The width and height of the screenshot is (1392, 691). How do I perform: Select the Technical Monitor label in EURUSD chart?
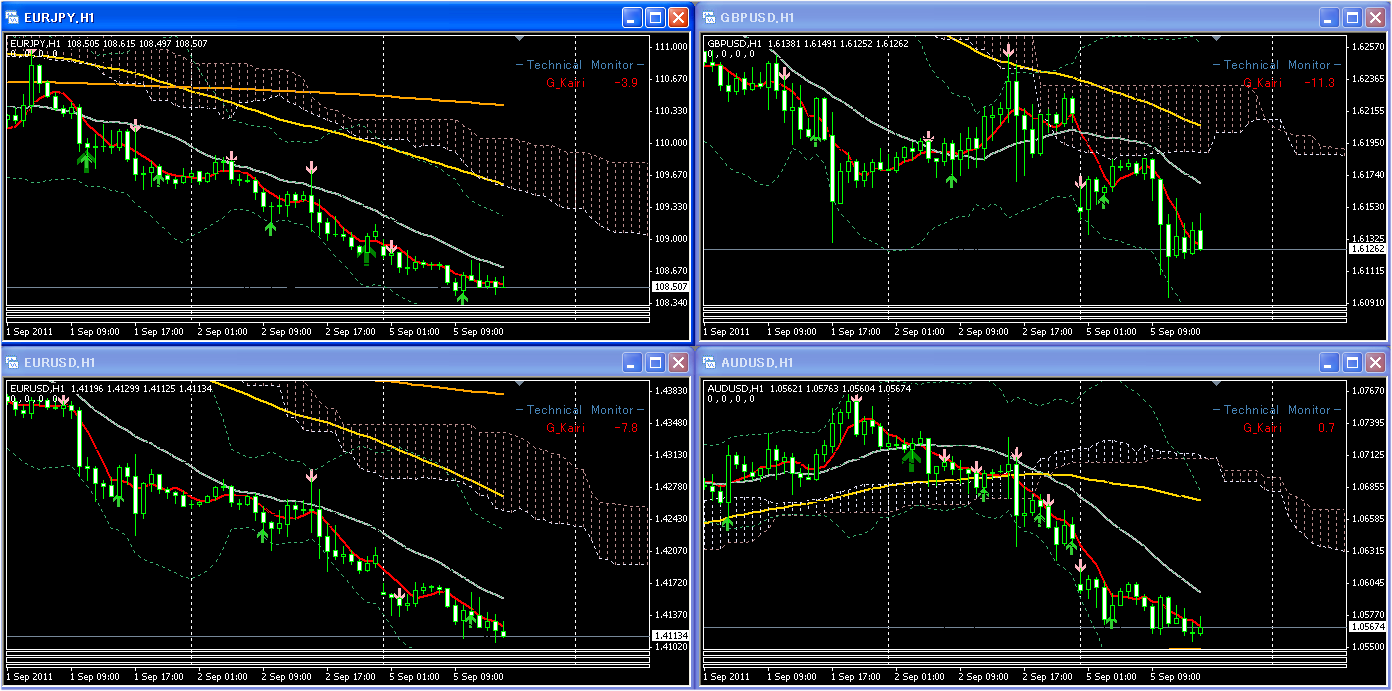pos(580,410)
